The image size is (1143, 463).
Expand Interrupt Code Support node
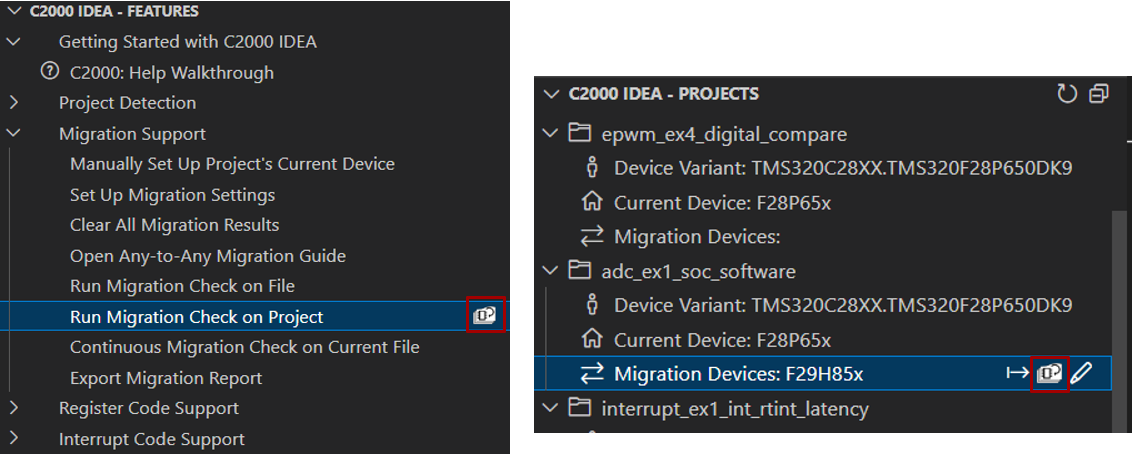pos(14,439)
